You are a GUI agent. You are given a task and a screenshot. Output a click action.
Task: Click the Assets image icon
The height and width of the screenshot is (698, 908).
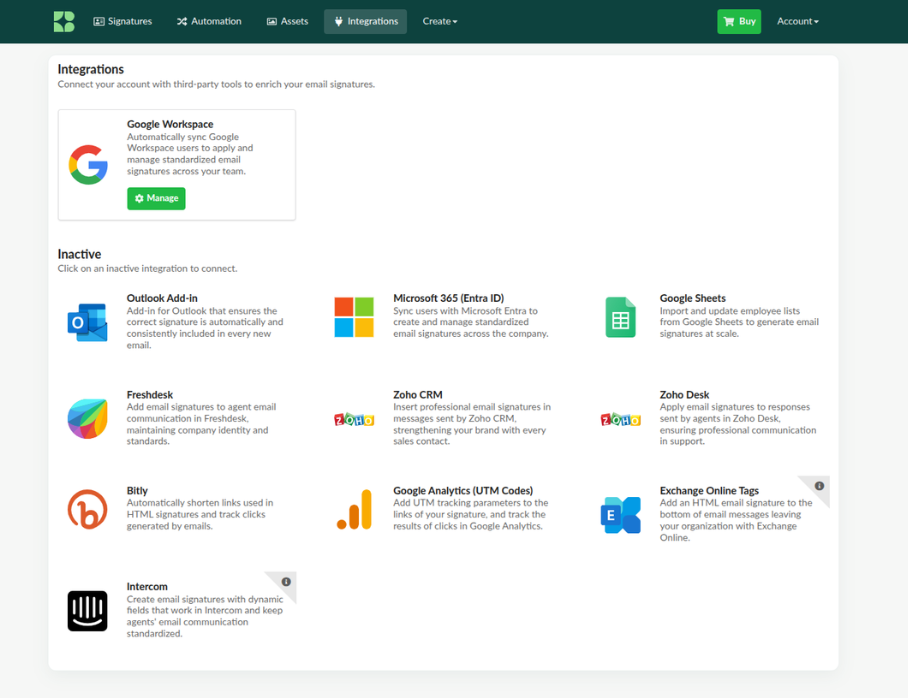(x=272, y=21)
